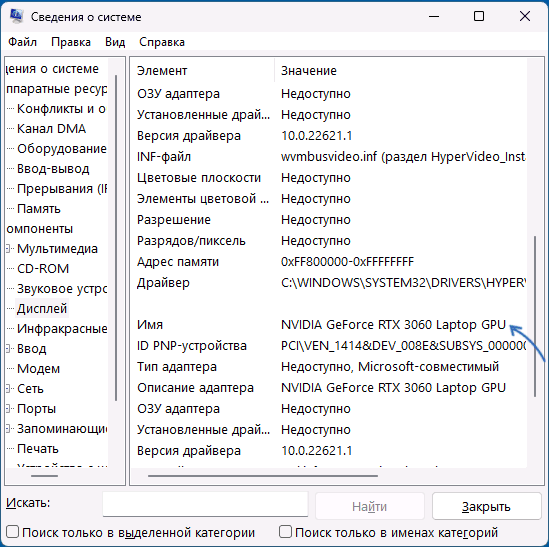Select the Адрес памяти row label
Image resolution: width=549 pixels, height=547 pixels.
(178, 262)
